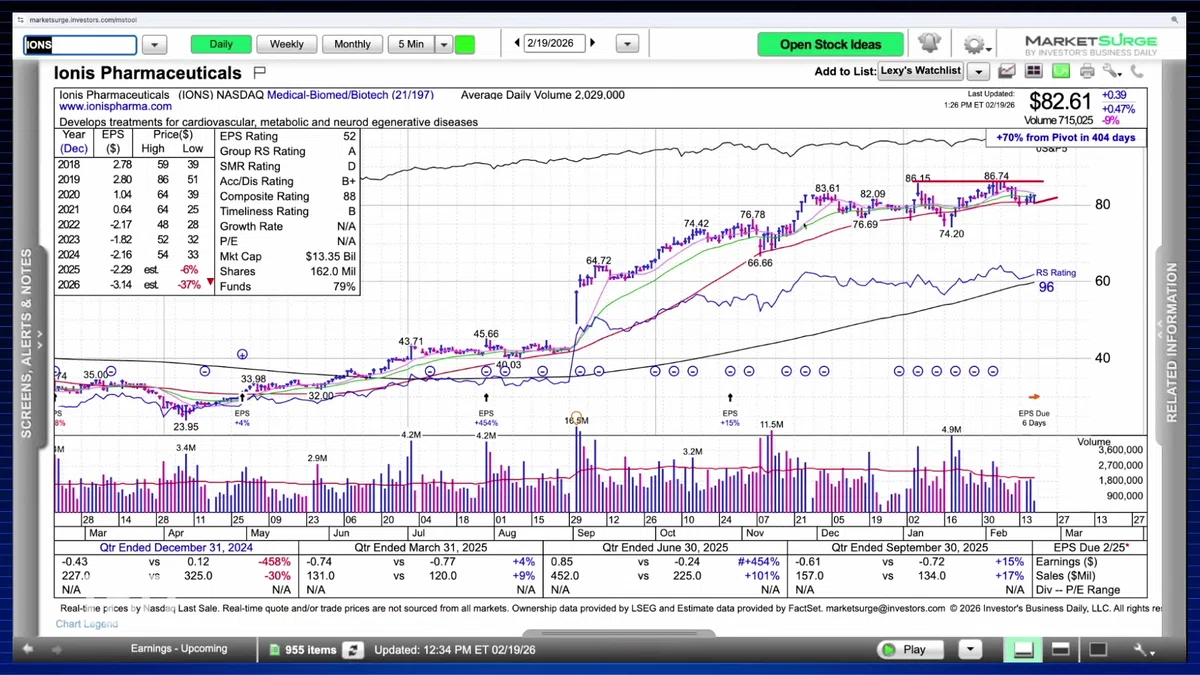This screenshot has height=675, width=1200.
Task: Switch to Weekly chart interval
Action: [x=287, y=44]
